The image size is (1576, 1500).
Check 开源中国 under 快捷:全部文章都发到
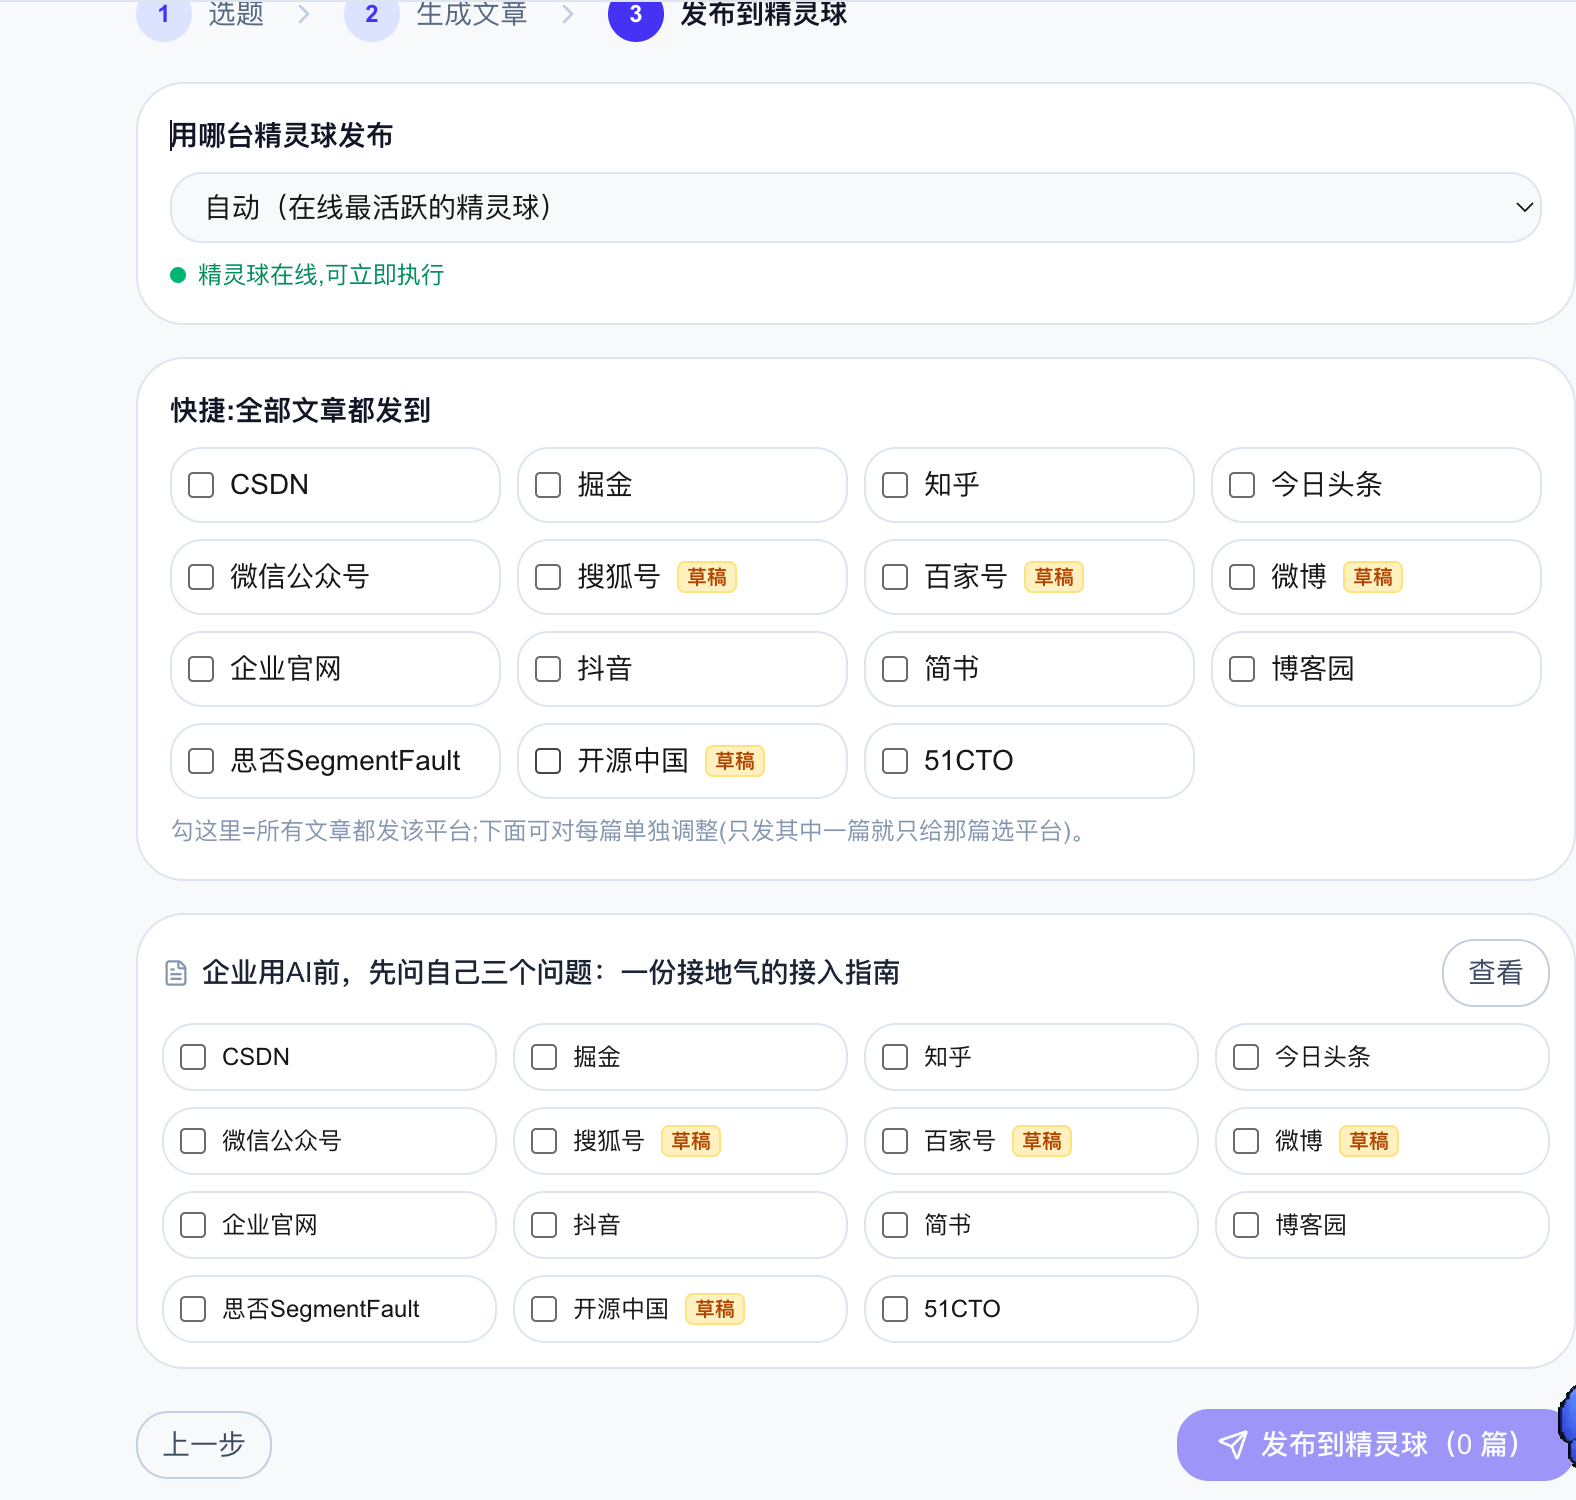click(x=548, y=761)
